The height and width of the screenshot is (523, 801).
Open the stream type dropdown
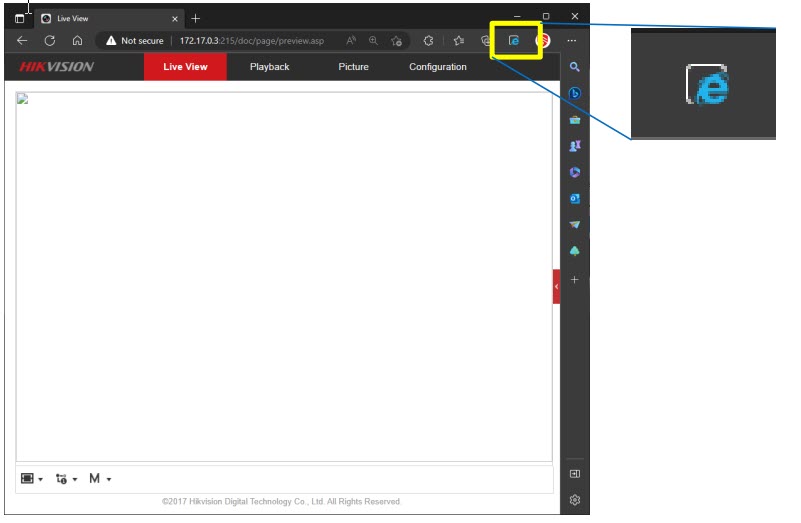(x=67, y=479)
